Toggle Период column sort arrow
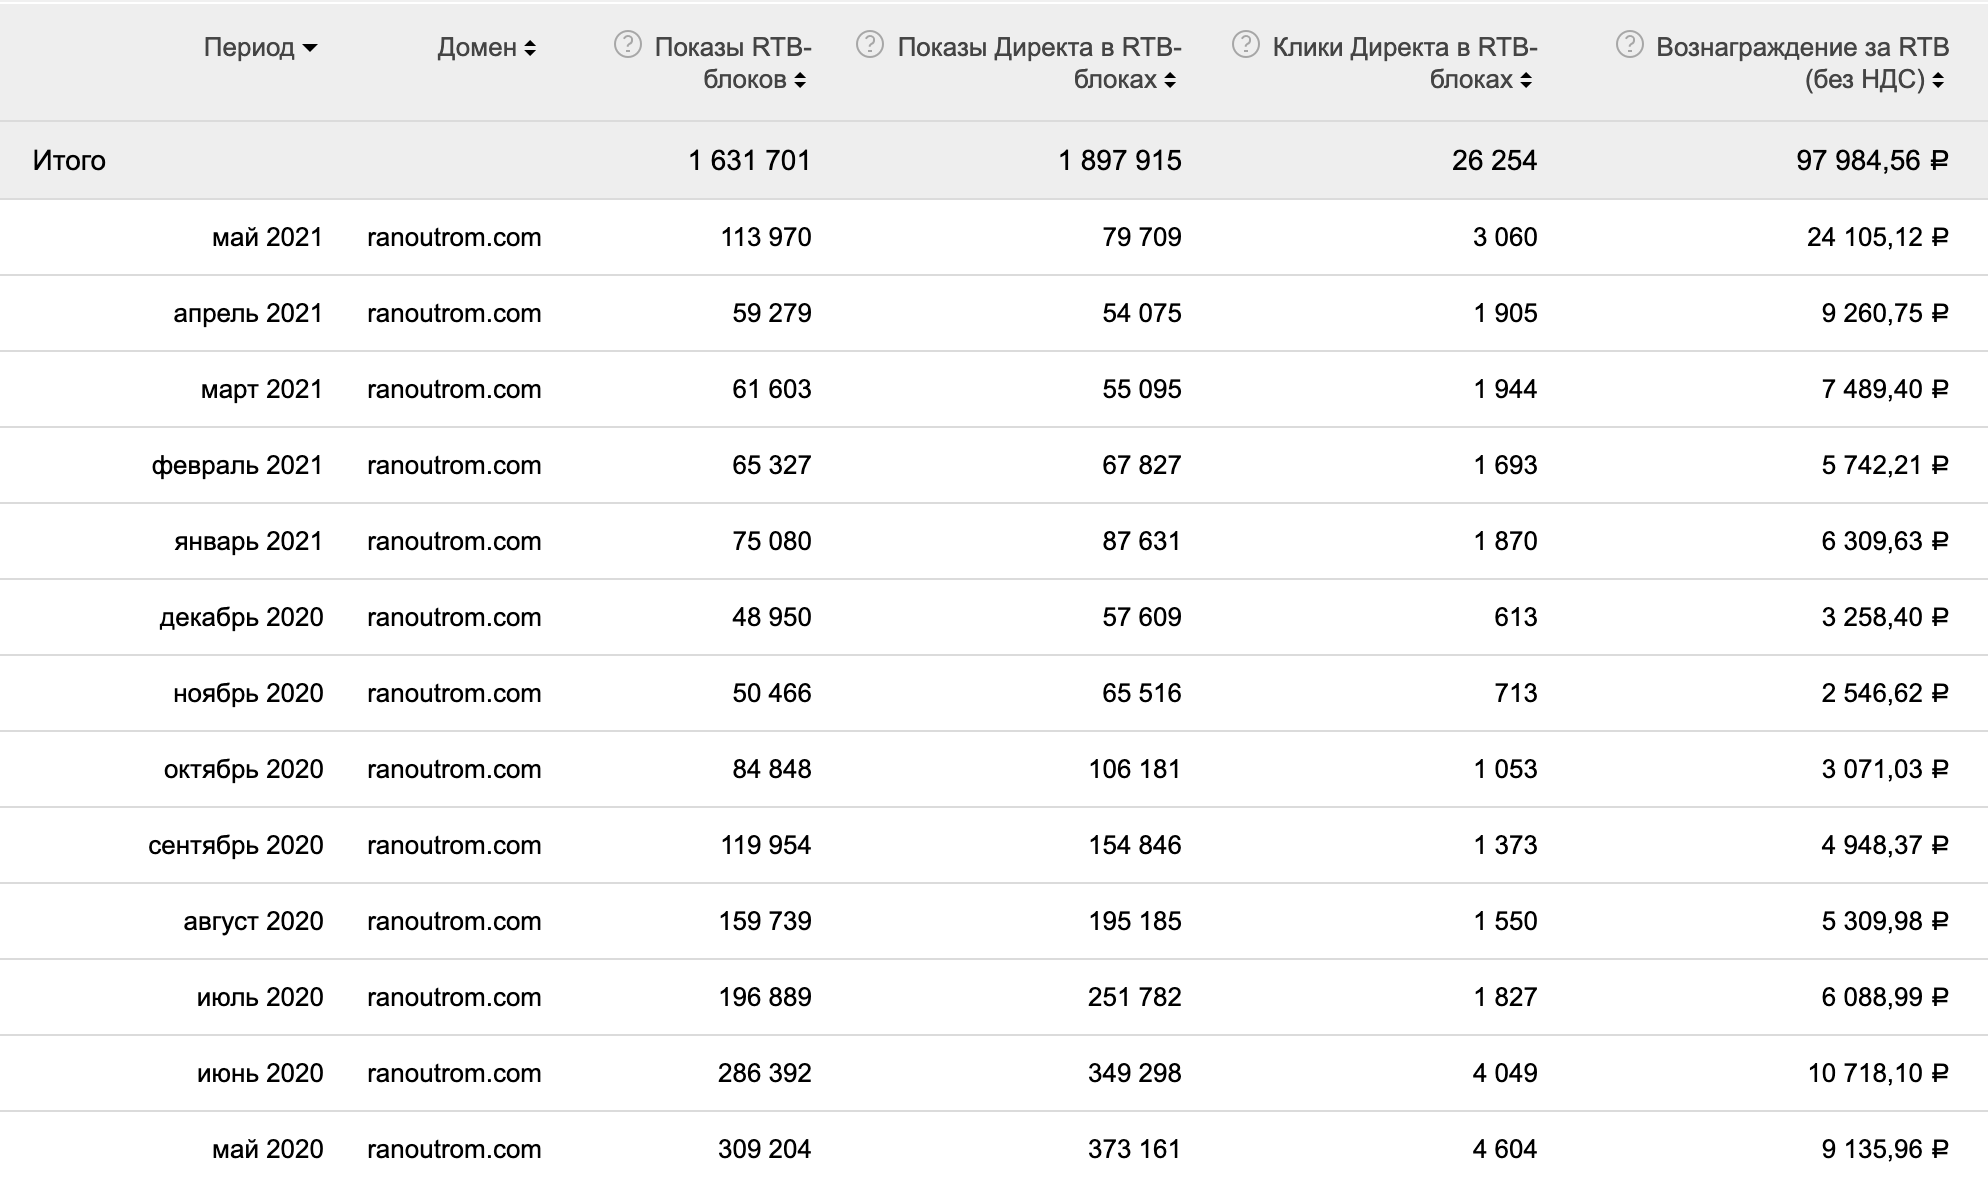1988x1180 pixels. [310, 48]
